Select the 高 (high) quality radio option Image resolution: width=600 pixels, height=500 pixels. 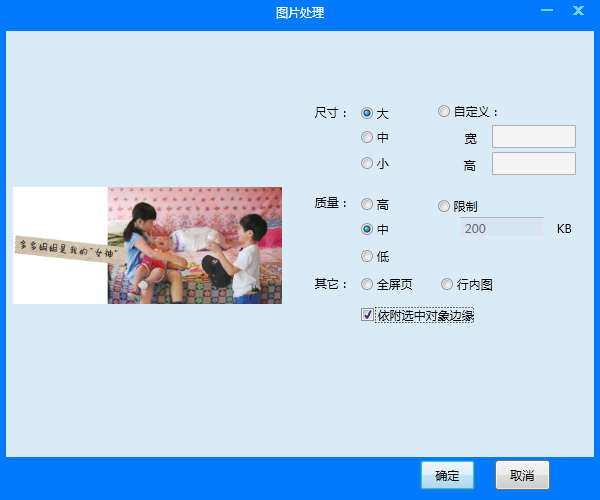(x=367, y=204)
